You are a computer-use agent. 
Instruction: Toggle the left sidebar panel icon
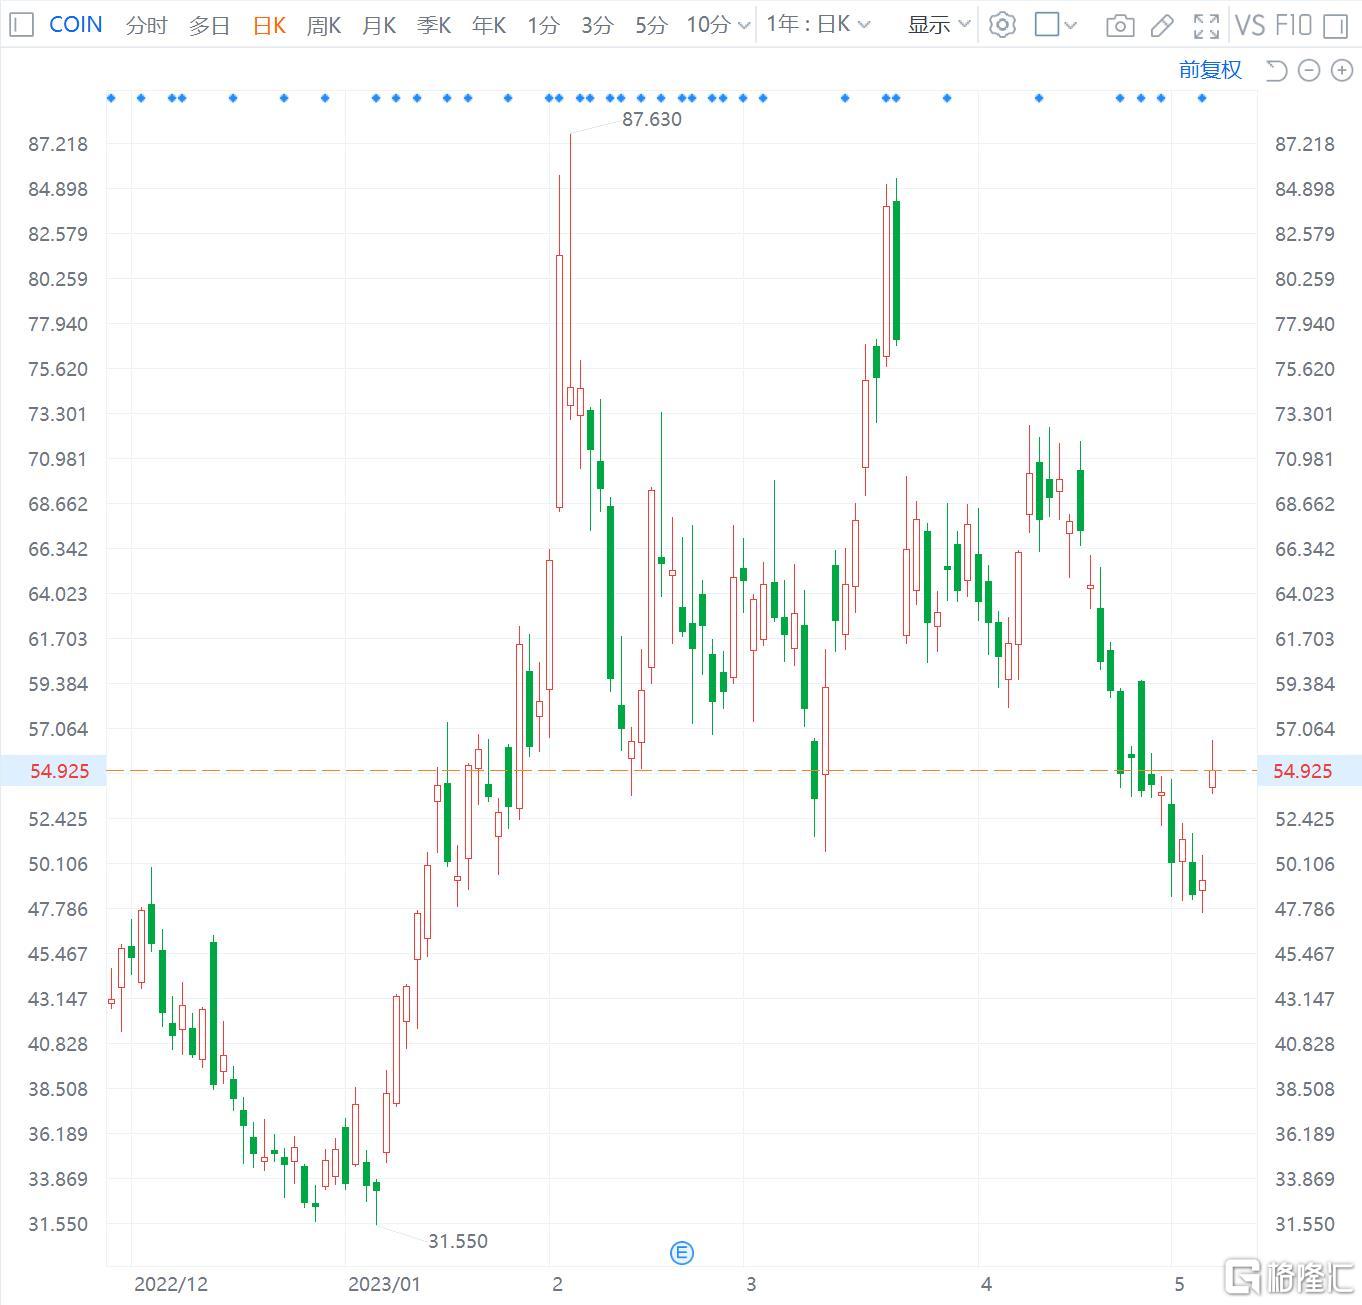coord(20,25)
